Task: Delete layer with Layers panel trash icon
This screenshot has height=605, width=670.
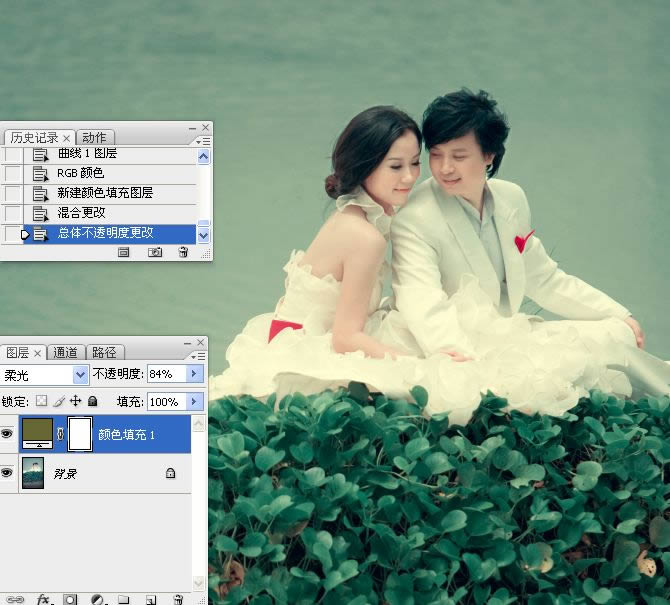Action: click(x=177, y=598)
